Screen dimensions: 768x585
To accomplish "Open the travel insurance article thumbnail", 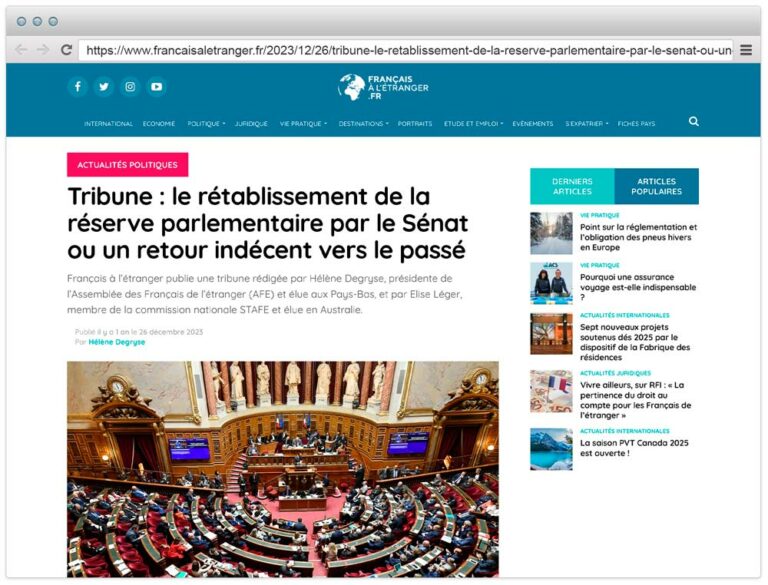I will pyautogui.click(x=551, y=283).
